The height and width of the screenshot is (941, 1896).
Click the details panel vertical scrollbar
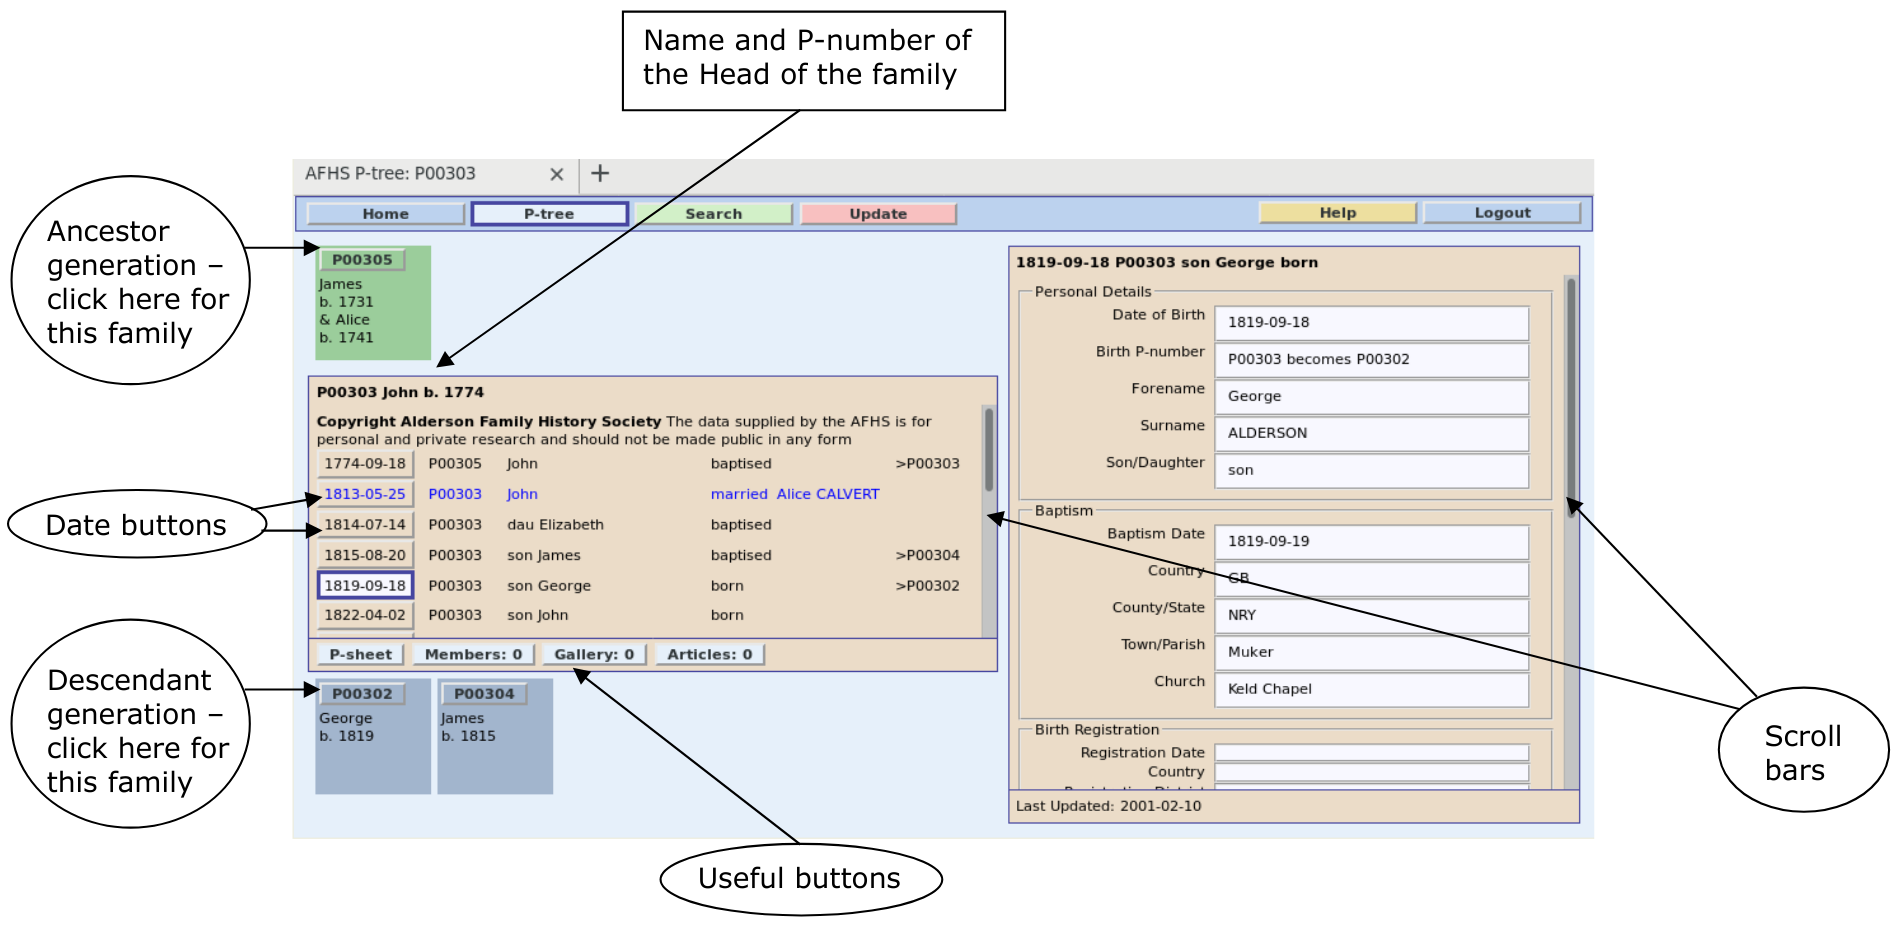coord(1571,400)
